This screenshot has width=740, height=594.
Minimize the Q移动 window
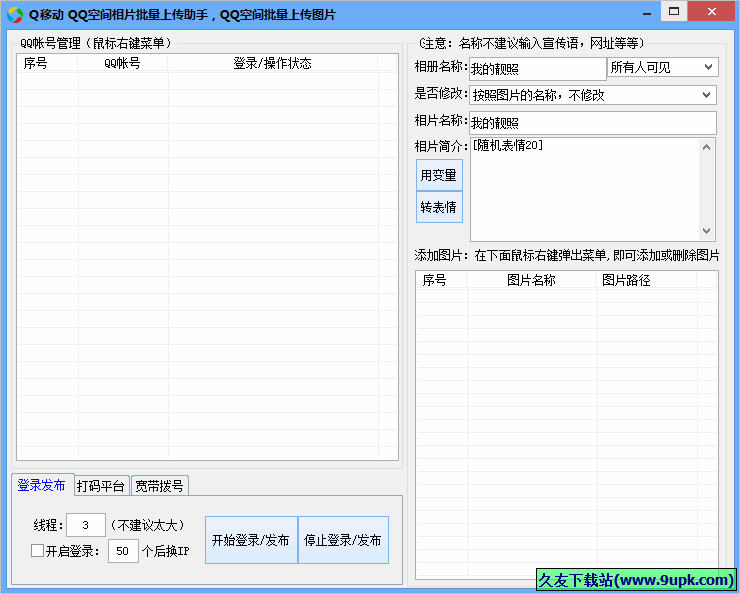[x=647, y=12]
